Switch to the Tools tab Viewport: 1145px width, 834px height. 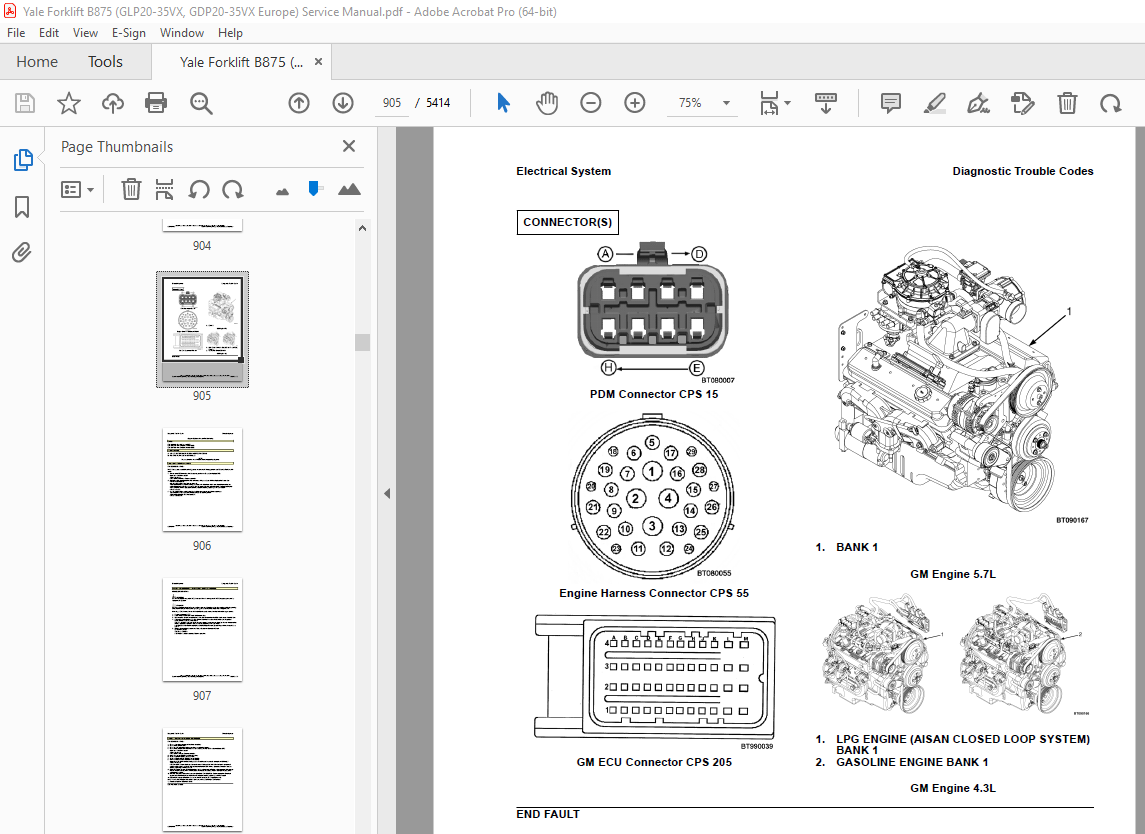(105, 62)
